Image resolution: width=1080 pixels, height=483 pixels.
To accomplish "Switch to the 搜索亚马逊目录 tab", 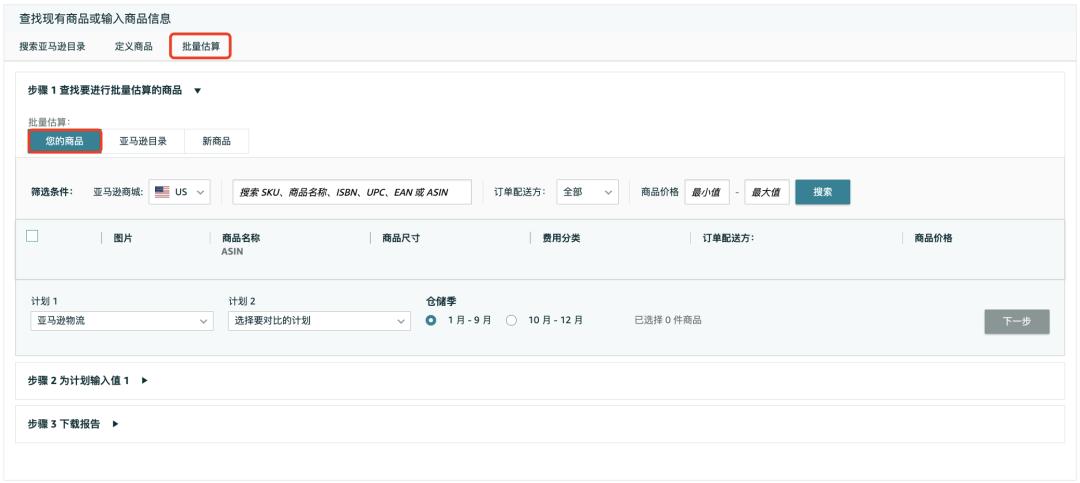I will (52, 47).
